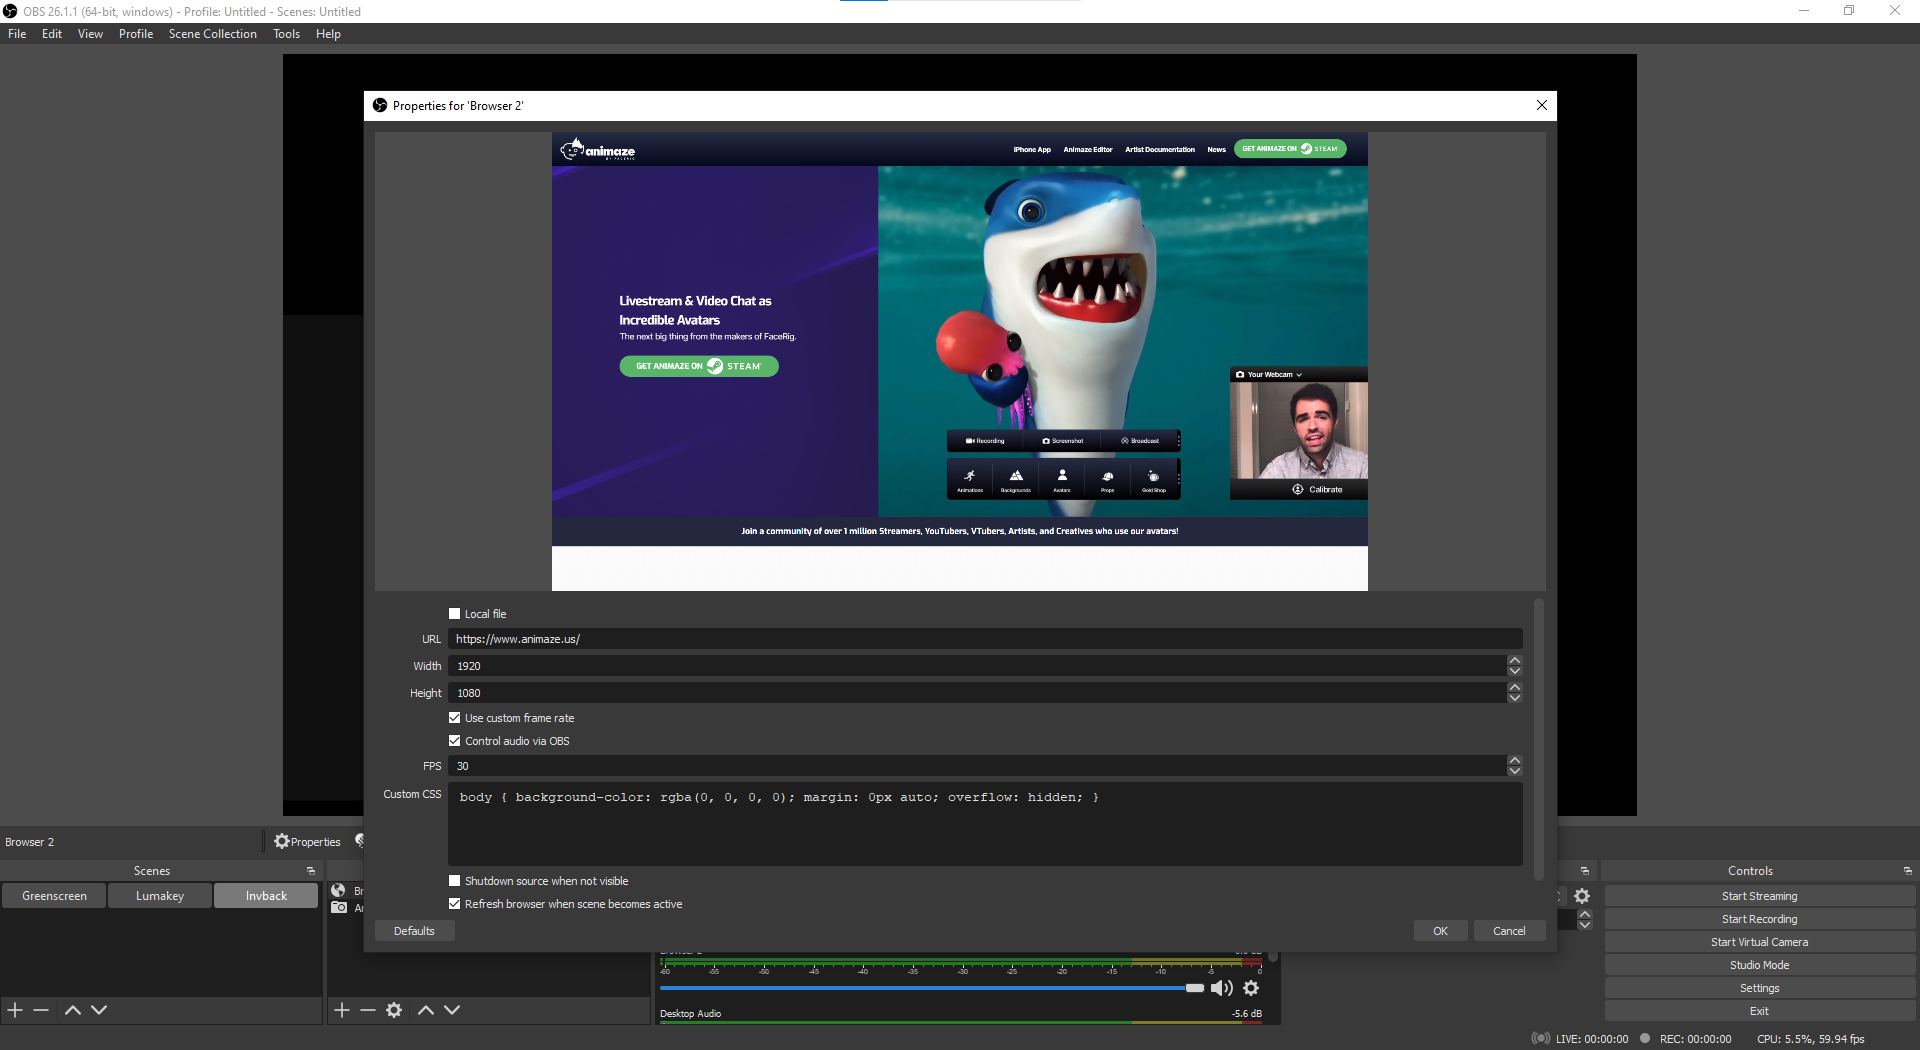This screenshot has height=1050, width=1920.
Task: Click the Width input field
Action: click(977, 666)
